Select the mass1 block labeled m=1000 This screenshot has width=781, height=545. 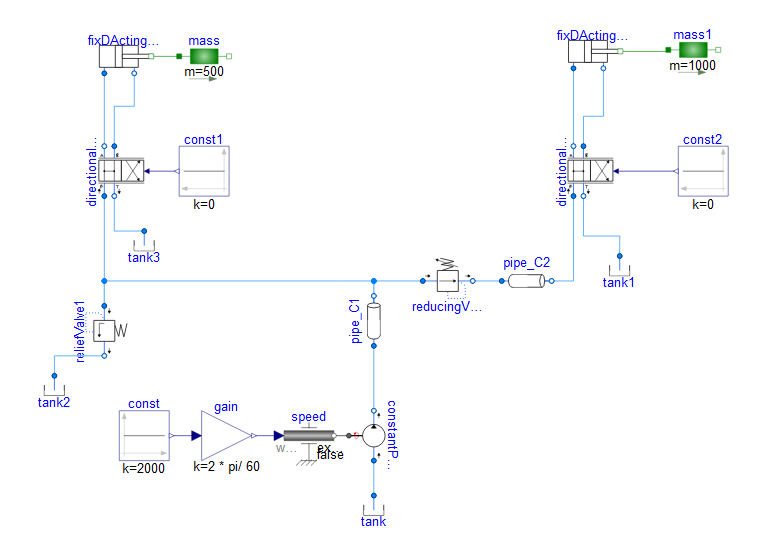coord(693,50)
